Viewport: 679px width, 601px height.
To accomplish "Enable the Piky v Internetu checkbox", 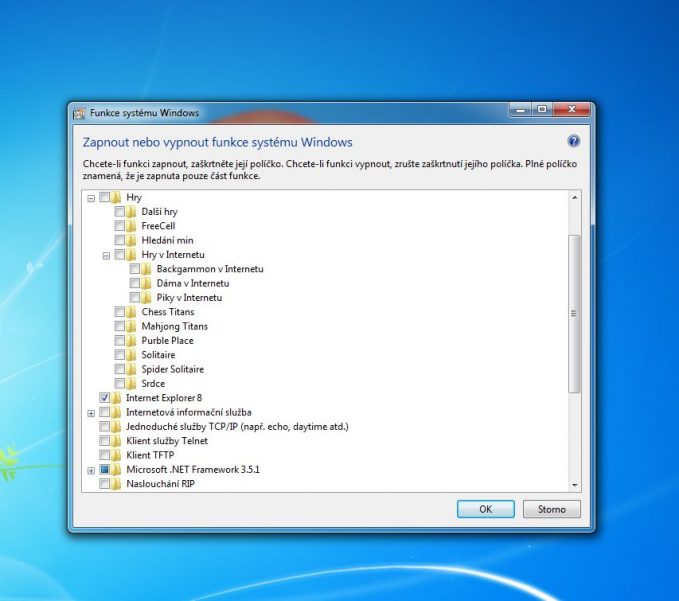I will (x=135, y=297).
